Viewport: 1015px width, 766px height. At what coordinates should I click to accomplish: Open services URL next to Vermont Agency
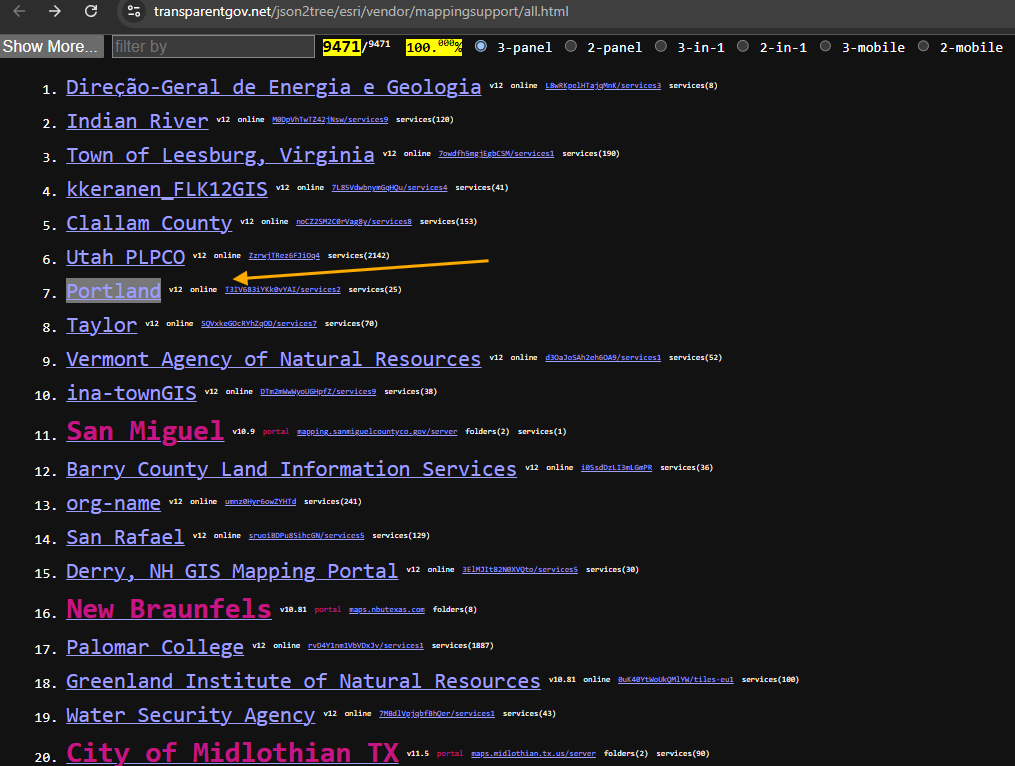coord(603,357)
